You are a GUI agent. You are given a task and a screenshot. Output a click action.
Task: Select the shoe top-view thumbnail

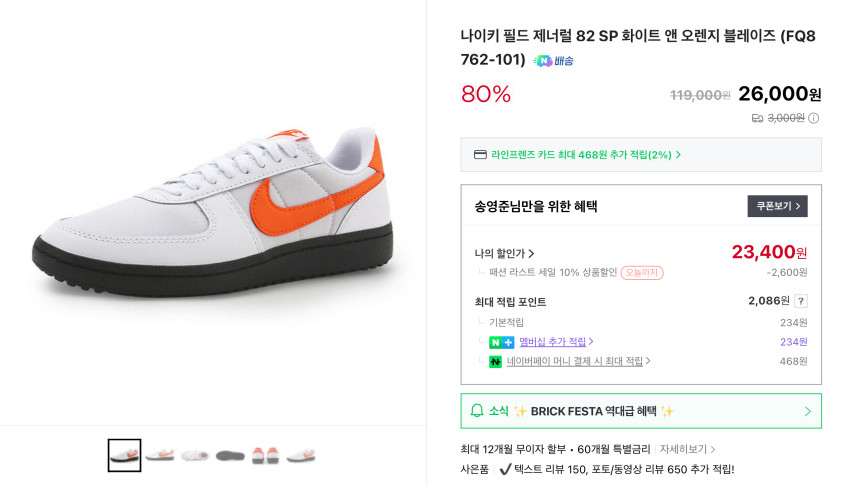(195, 455)
